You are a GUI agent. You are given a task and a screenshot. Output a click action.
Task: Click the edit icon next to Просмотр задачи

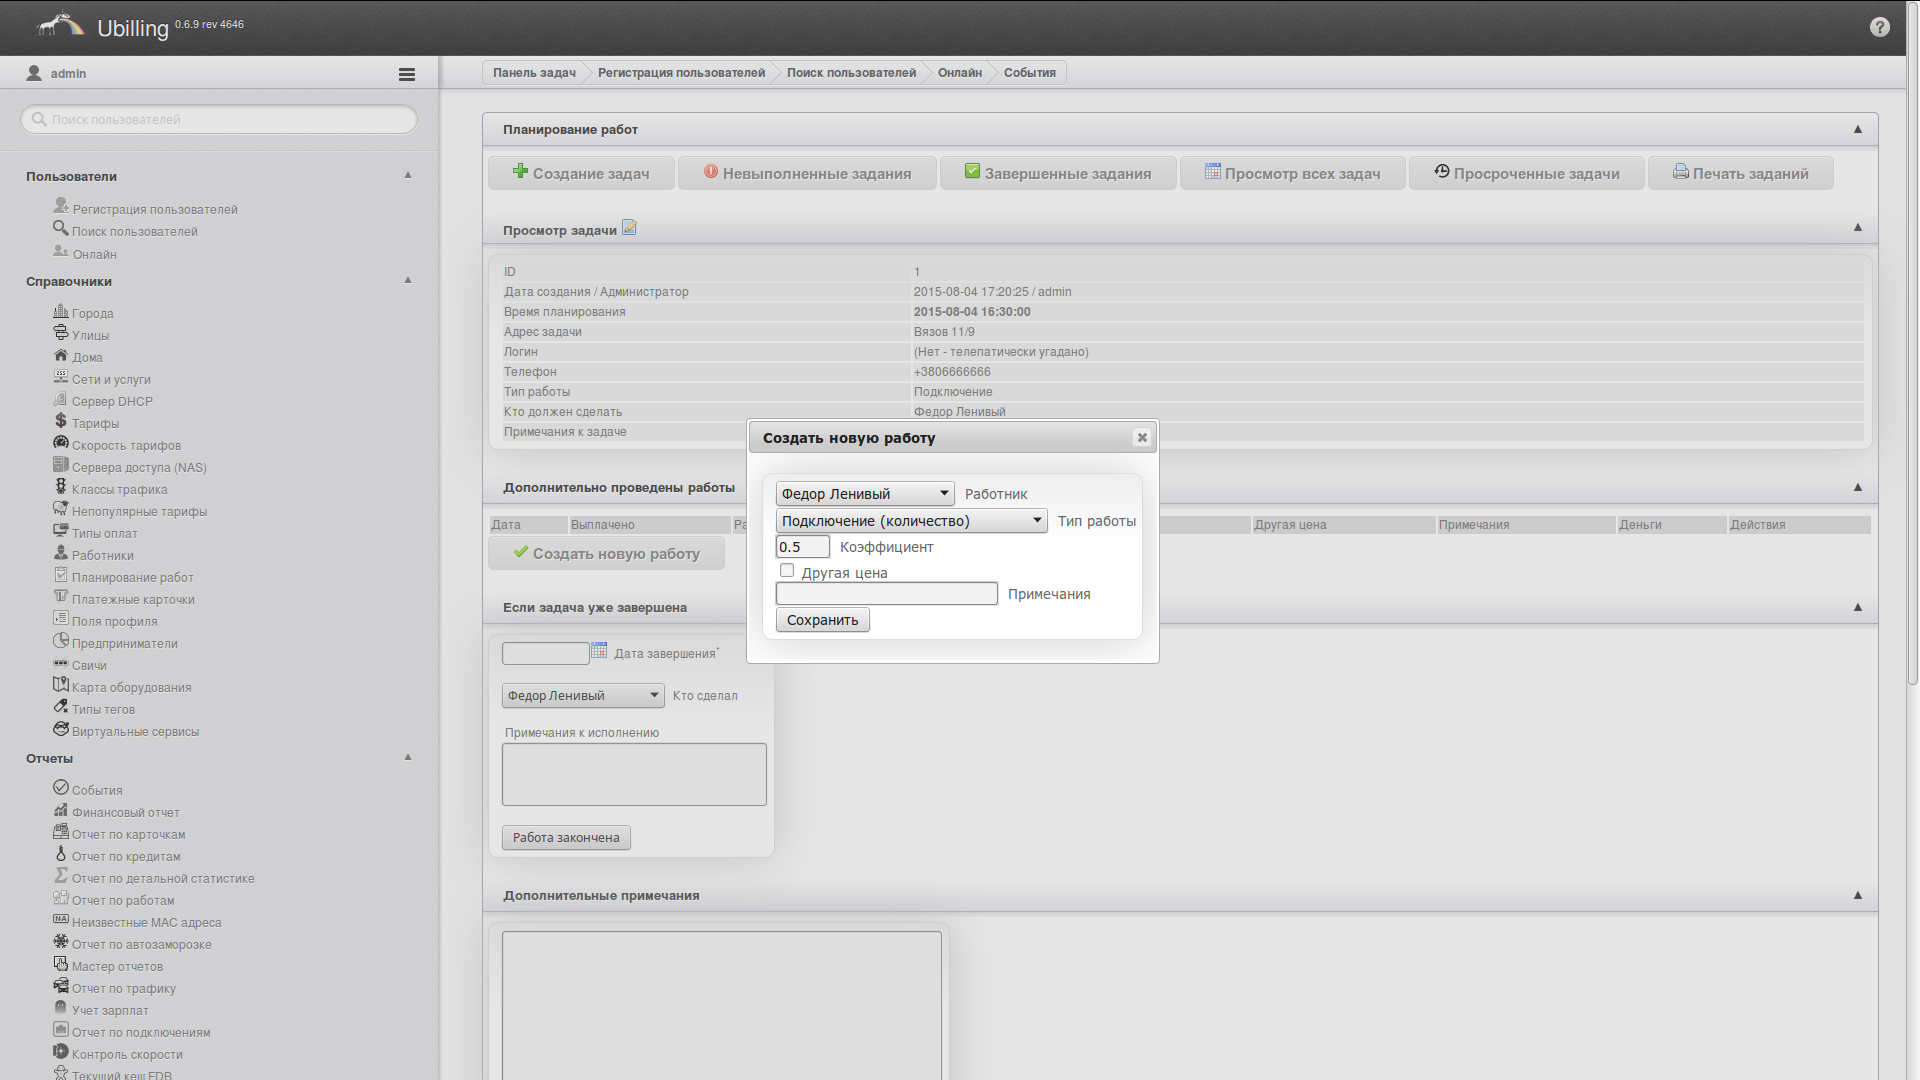629,228
